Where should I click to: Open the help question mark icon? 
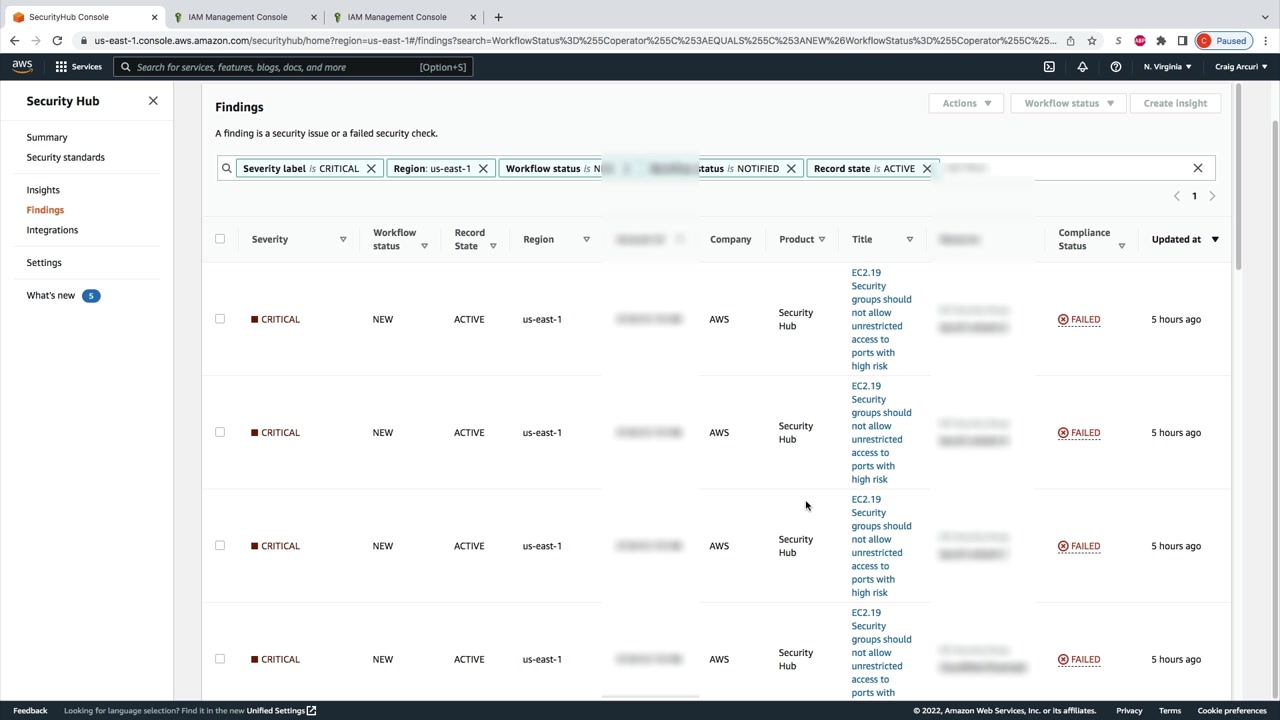(x=1116, y=67)
